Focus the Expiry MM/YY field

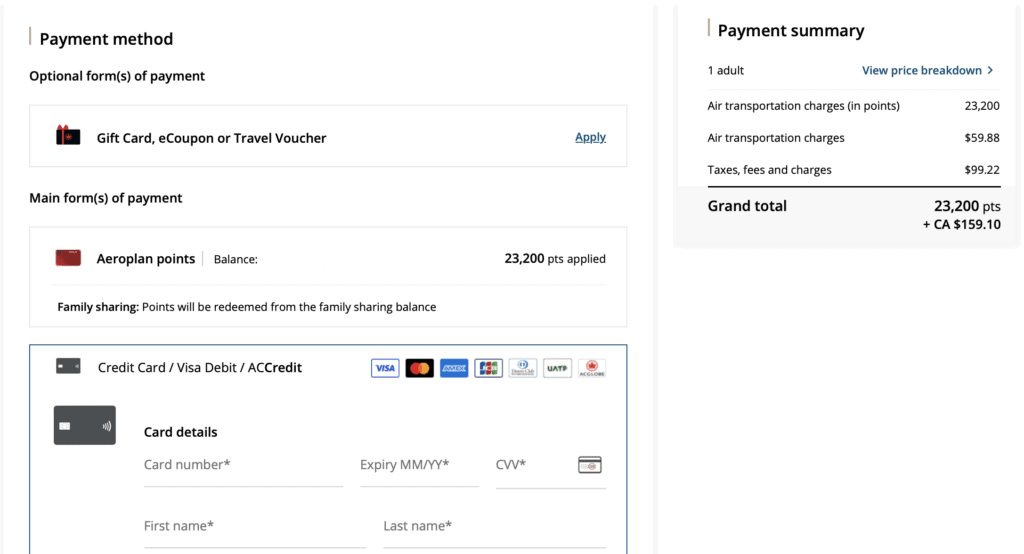tap(419, 470)
